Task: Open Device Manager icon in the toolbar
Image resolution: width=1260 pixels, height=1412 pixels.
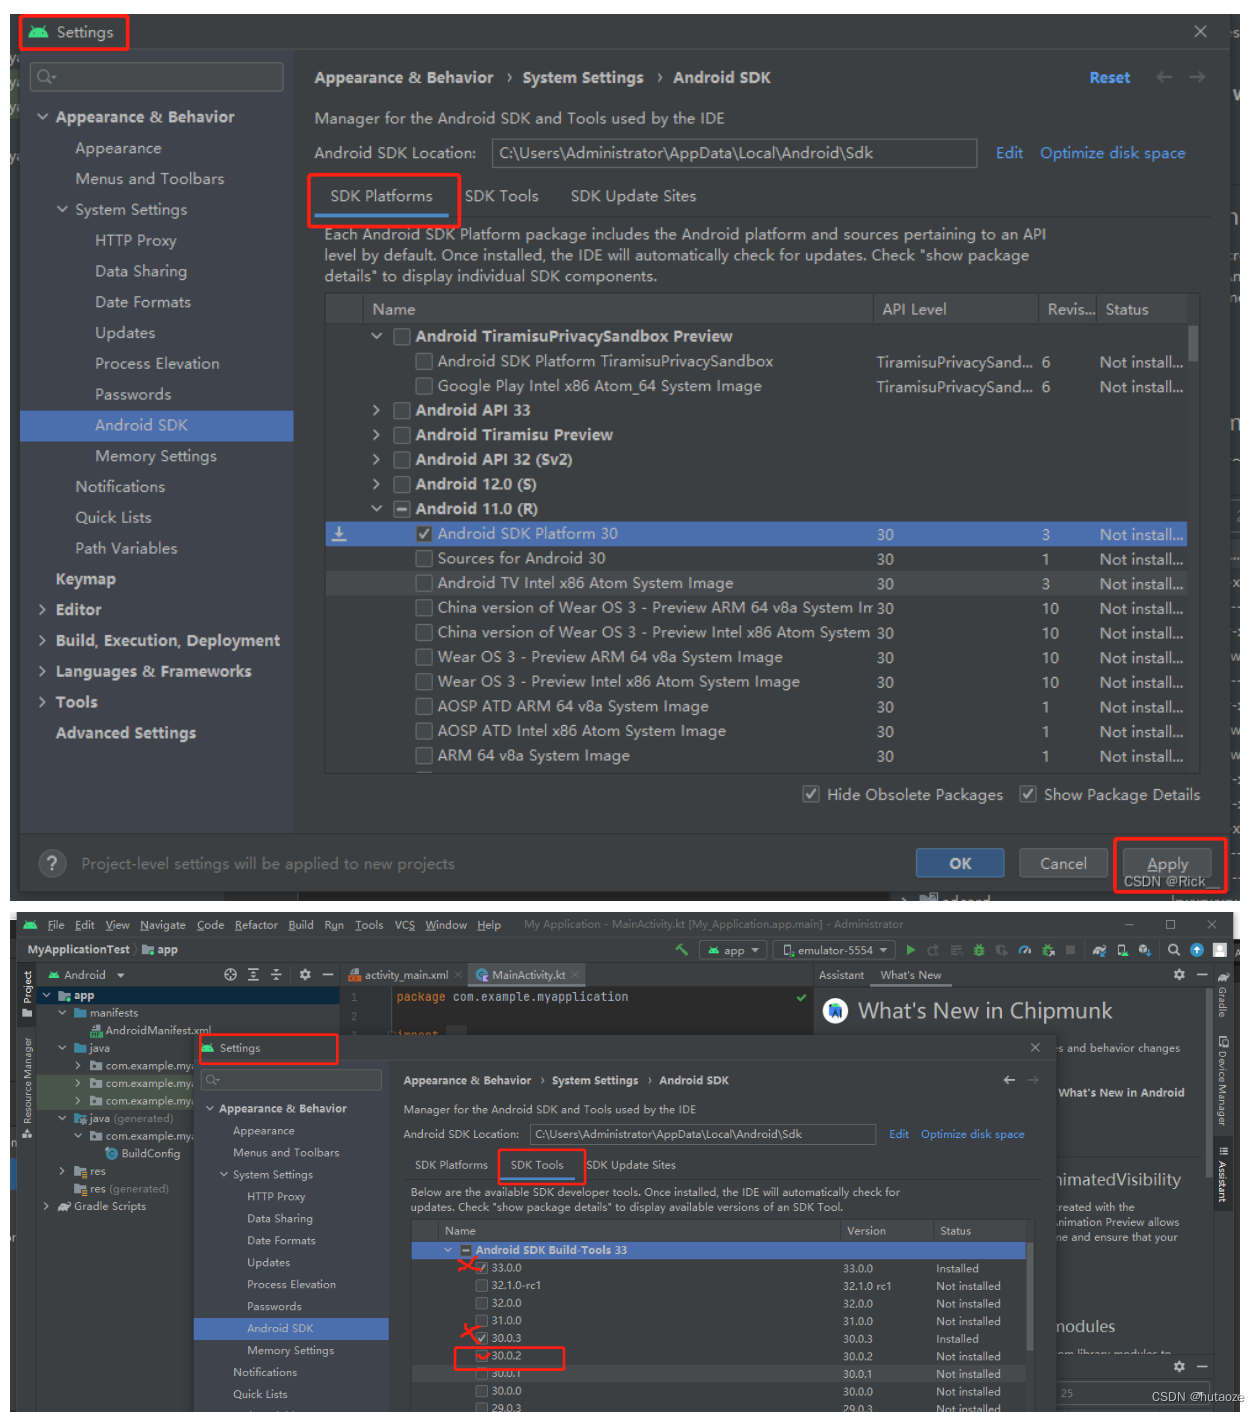Action: click(1122, 950)
